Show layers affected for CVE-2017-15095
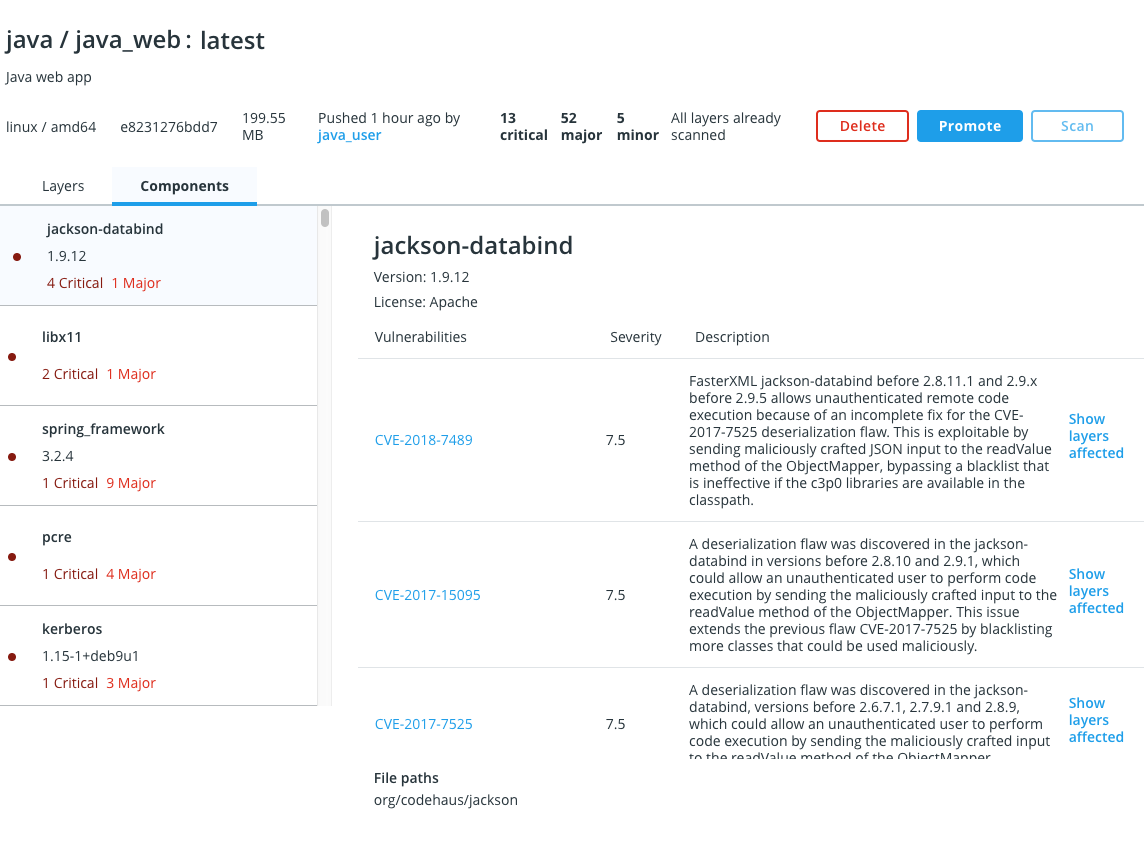Image resolution: width=1144 pixels, height=842 pixels. [1096, 591]
